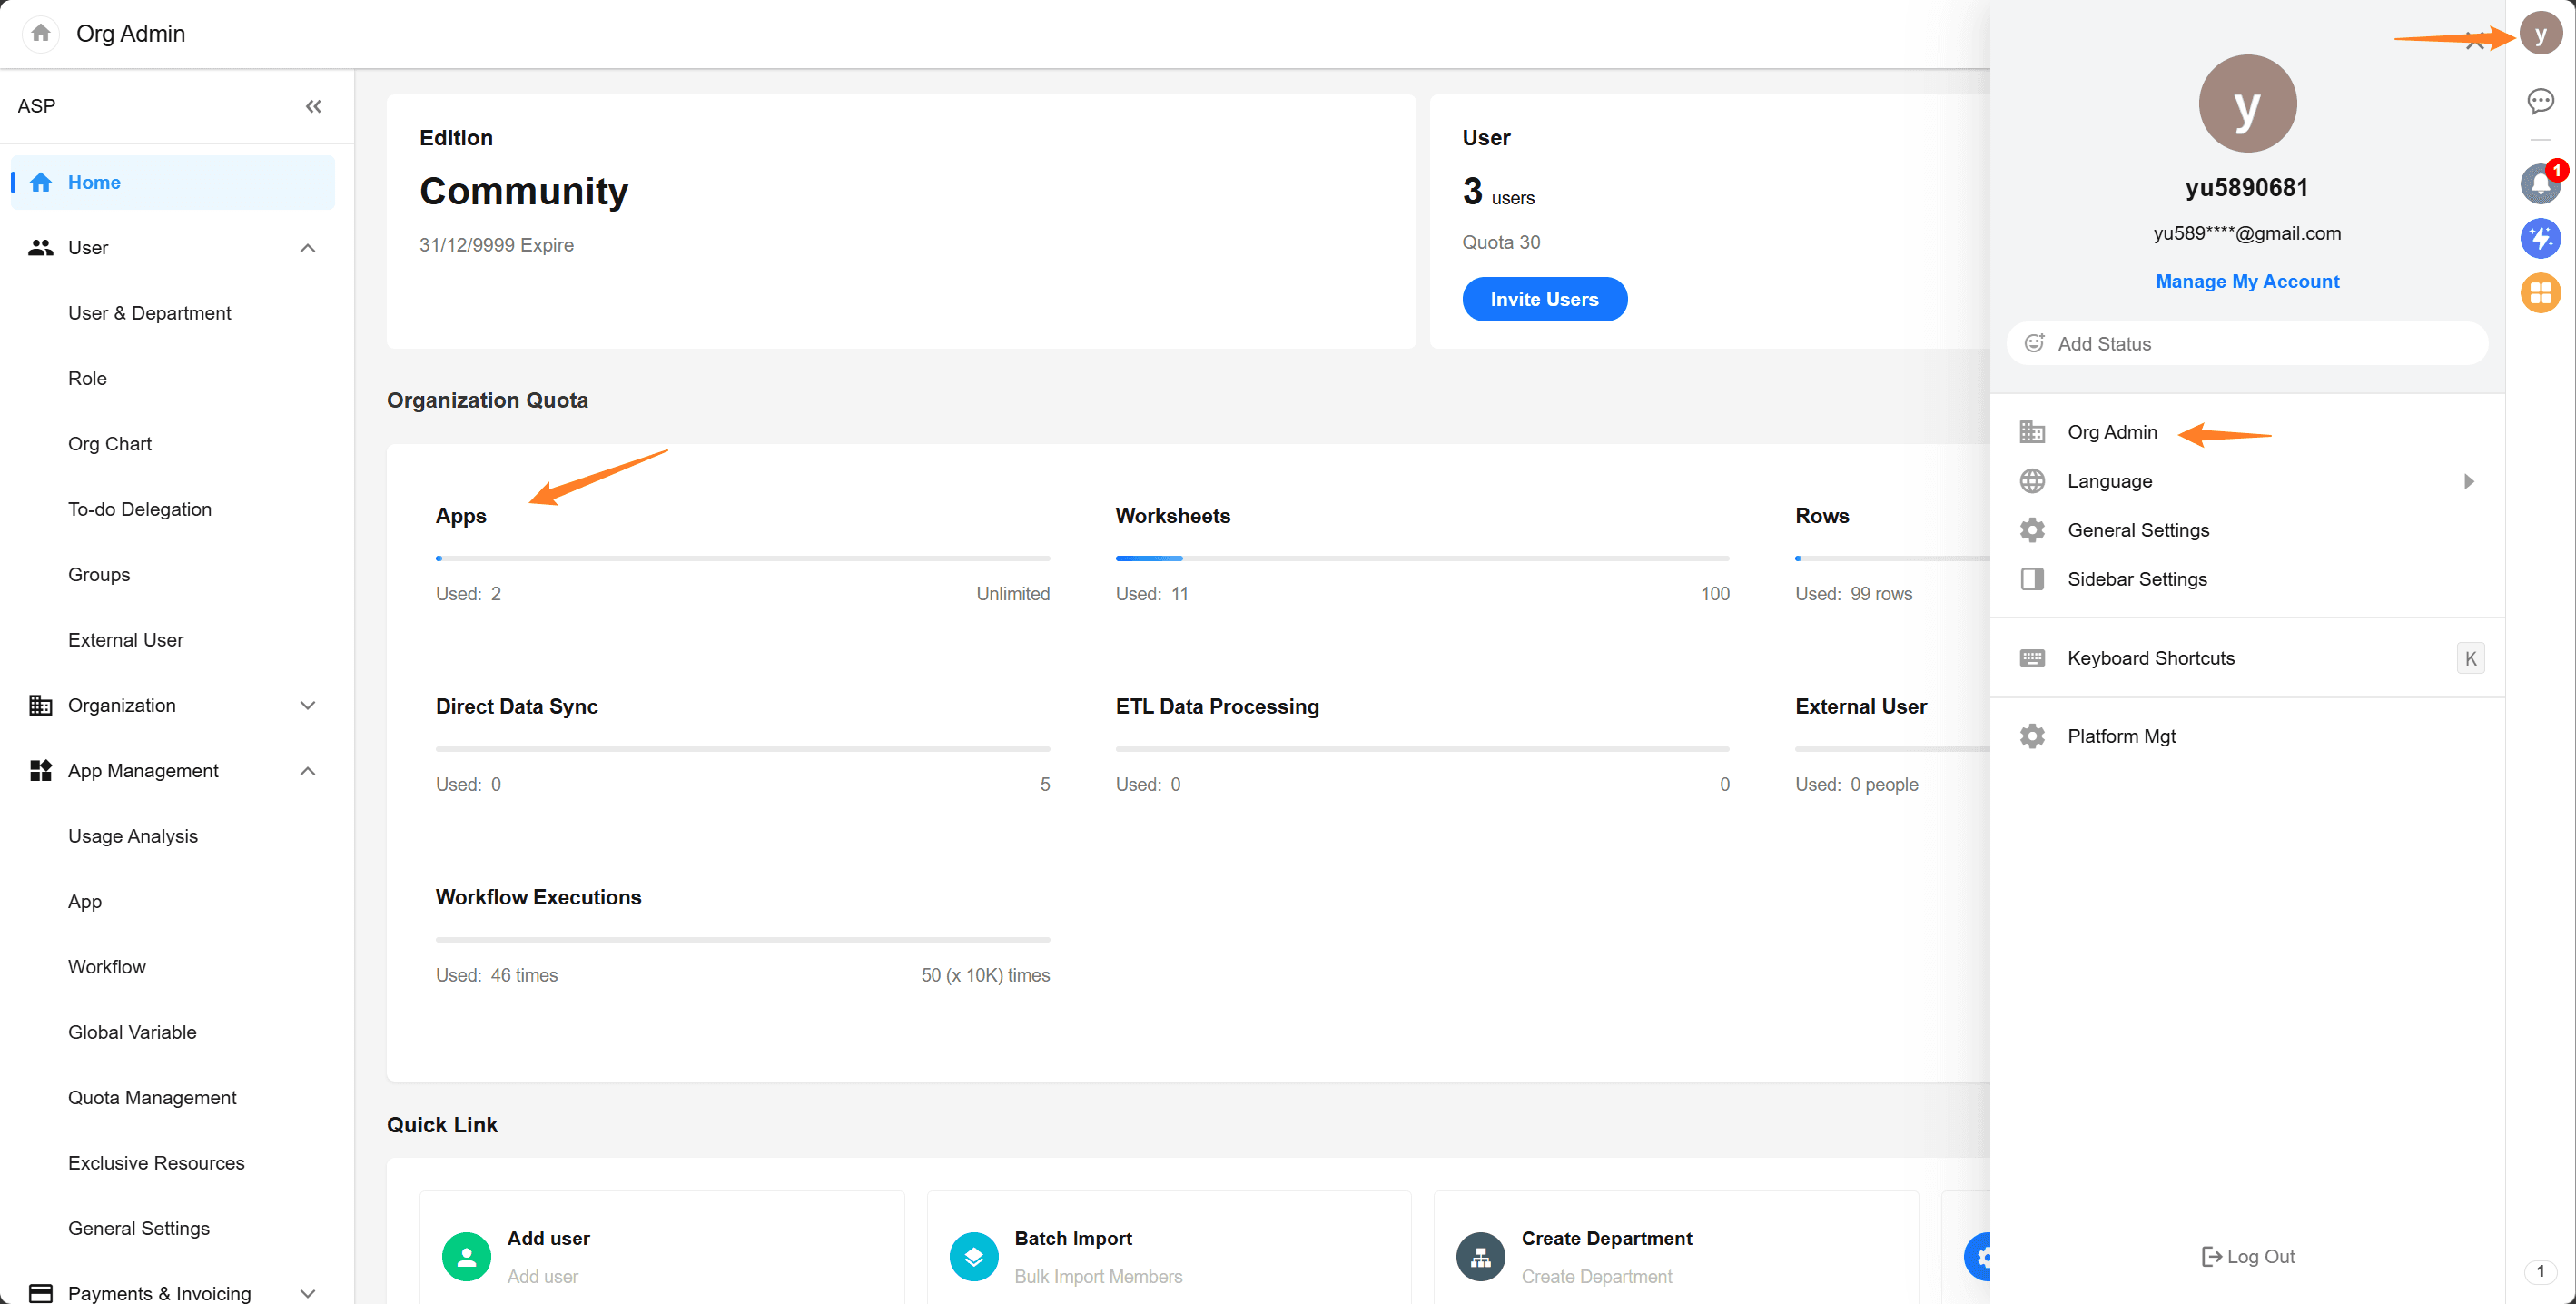Viewport: 2576px width, 1304px height.
Task: Click the small 'y' avatar in corner
Action: click(x=2540, y=34)
